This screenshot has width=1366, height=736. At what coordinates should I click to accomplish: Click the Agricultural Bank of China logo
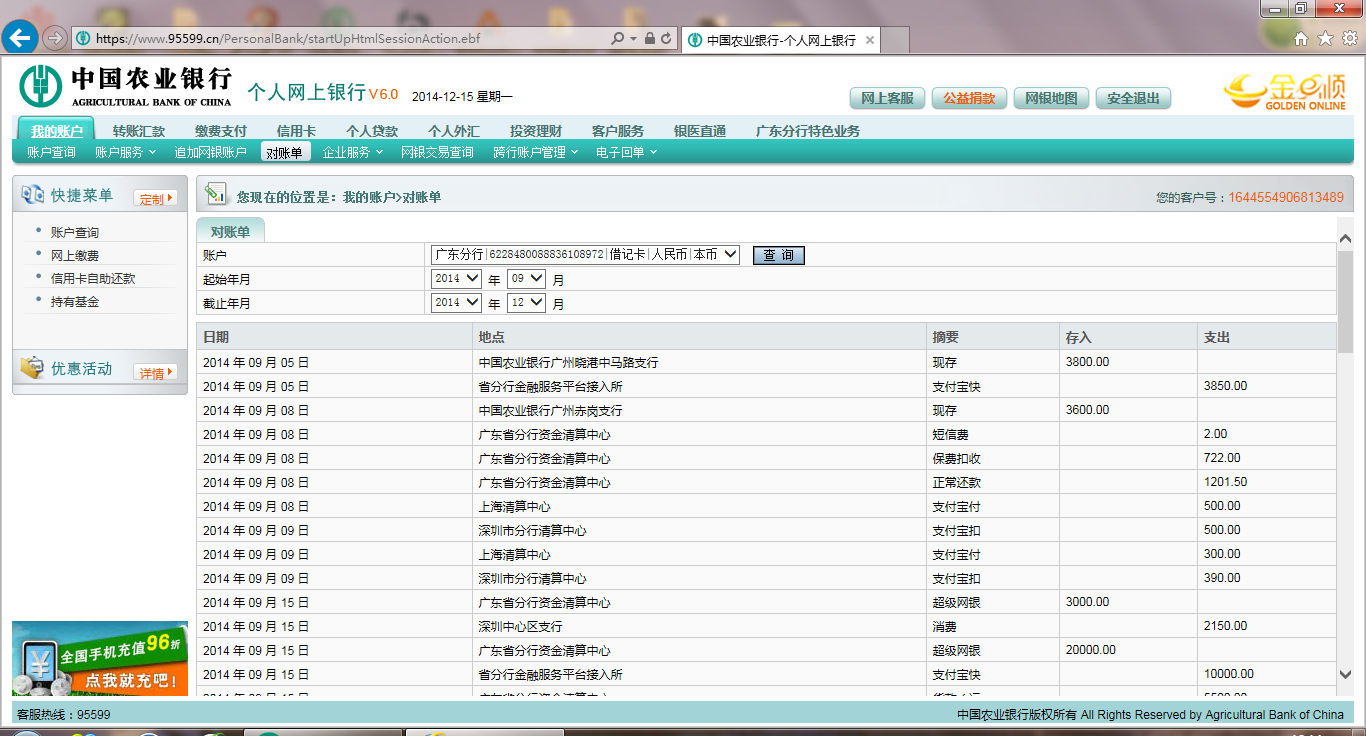point(125,86)
